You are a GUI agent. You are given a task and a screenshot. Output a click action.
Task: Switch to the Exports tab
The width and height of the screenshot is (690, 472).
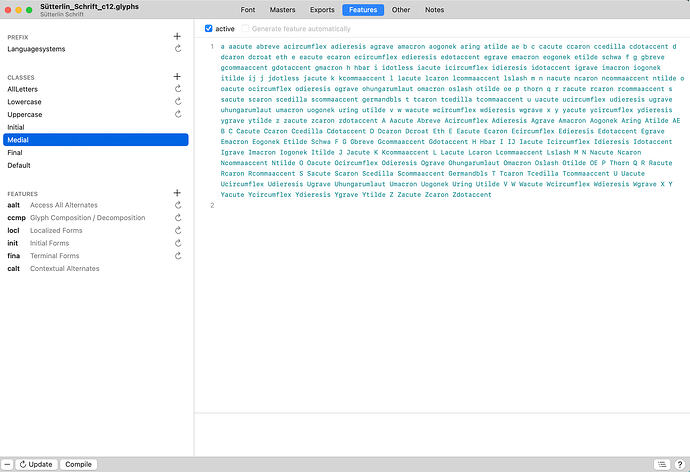[322, 10]
